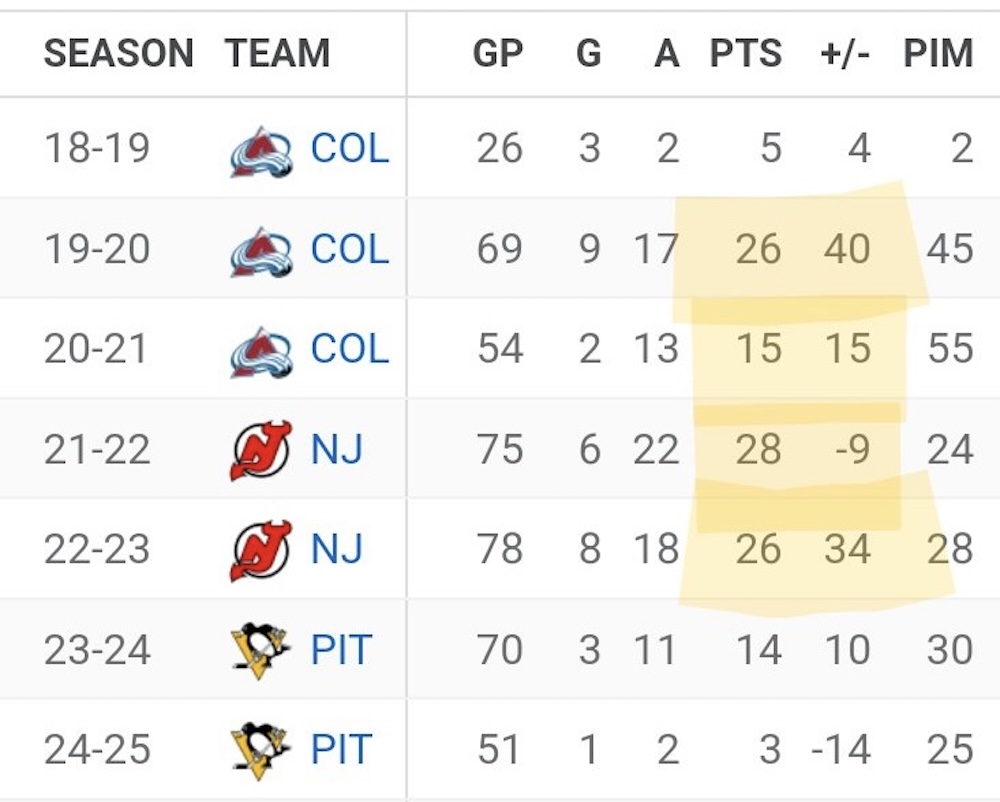Click Penguins logo in 23-24 row
This screenshot has height=802, width=1000.
260,651
